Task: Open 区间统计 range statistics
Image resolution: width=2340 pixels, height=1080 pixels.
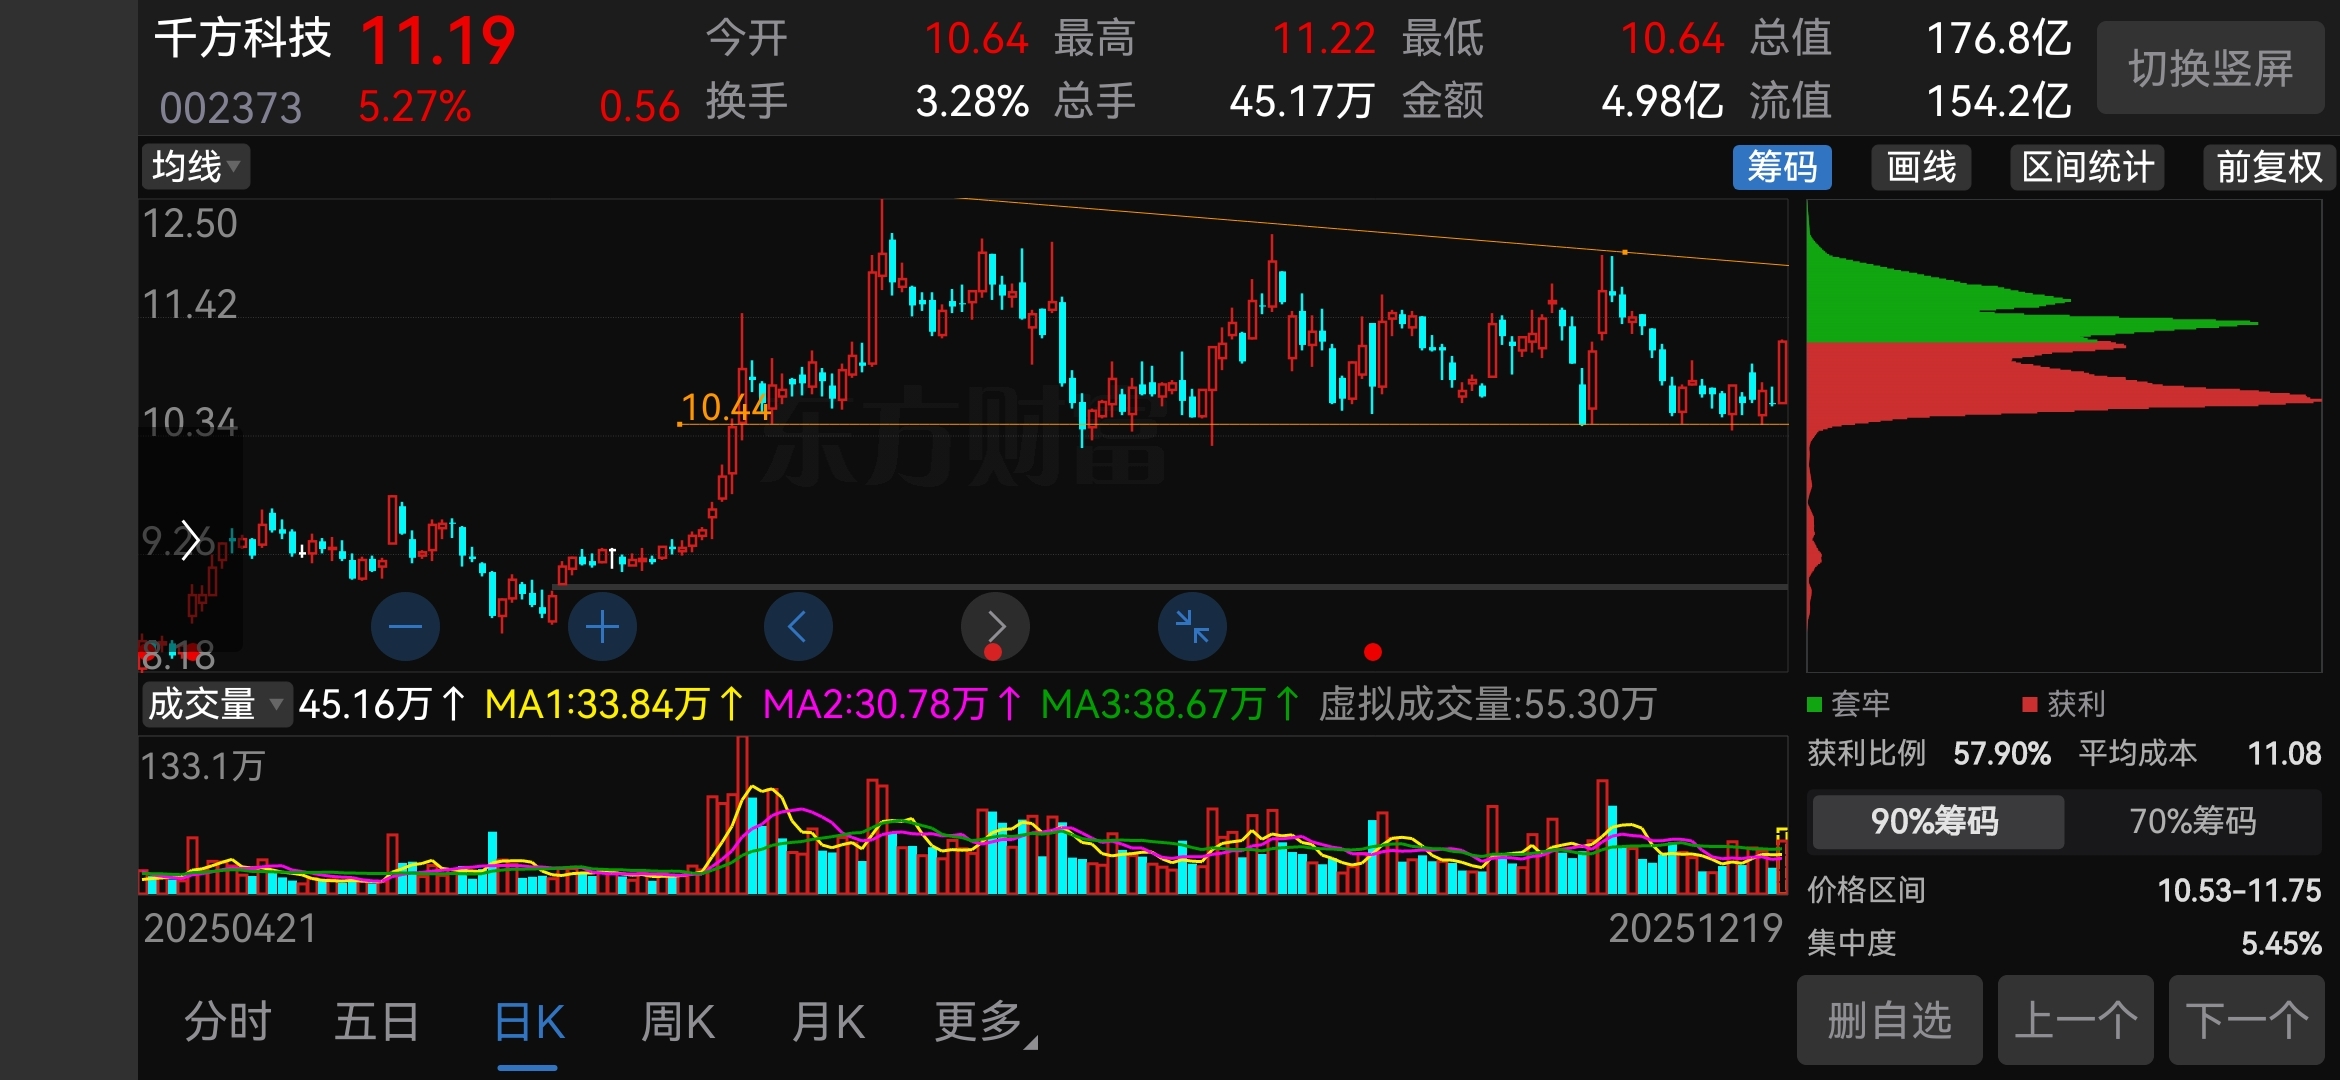Action: tap(2087, 167)
